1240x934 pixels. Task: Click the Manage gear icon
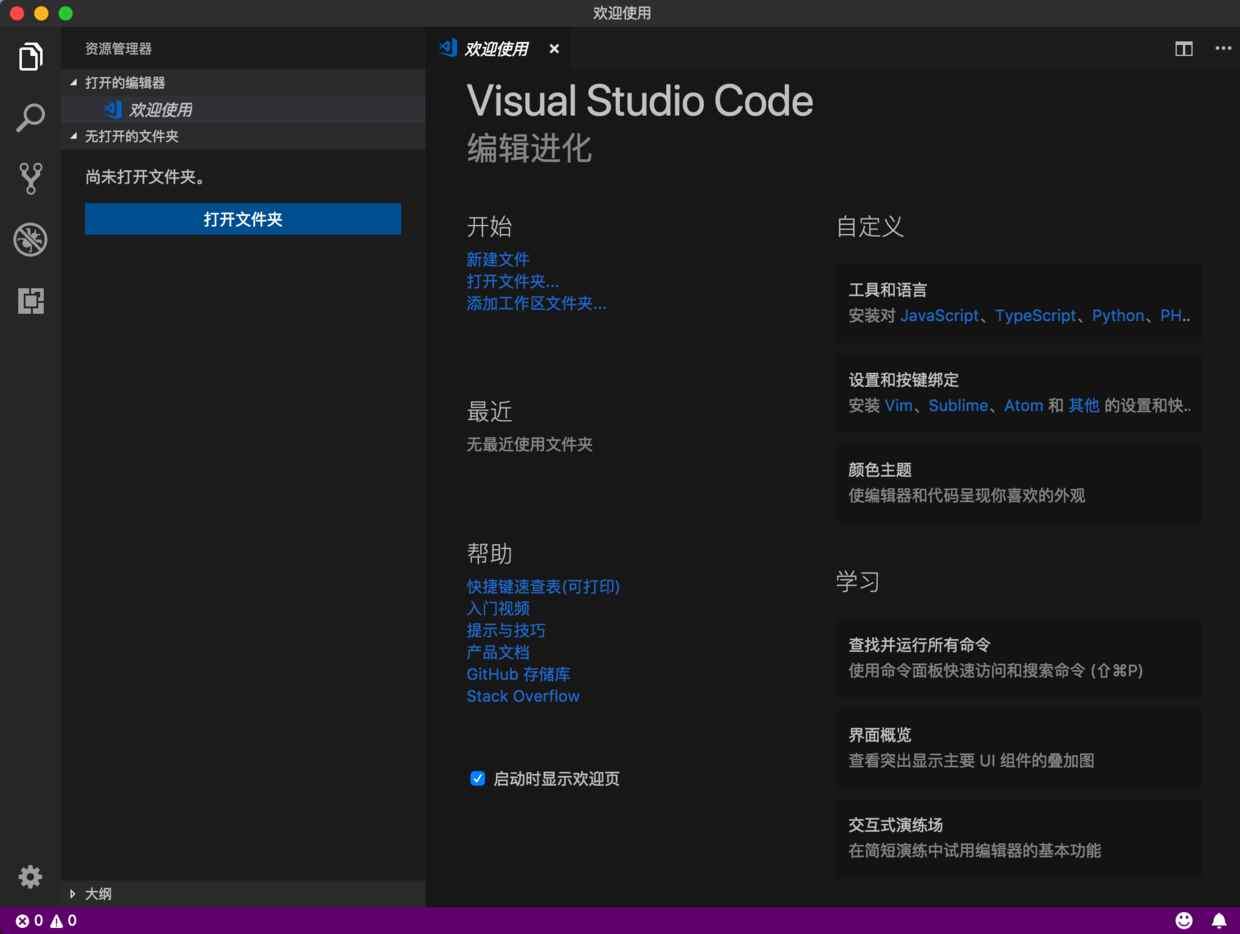30,877
